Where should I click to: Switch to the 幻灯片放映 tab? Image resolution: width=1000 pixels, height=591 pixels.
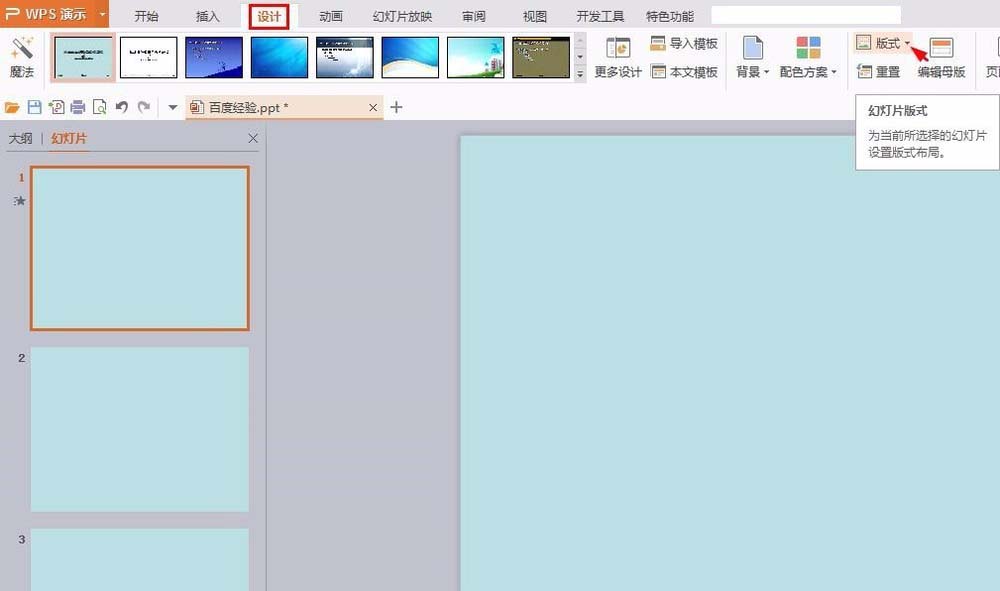point(402,17)
